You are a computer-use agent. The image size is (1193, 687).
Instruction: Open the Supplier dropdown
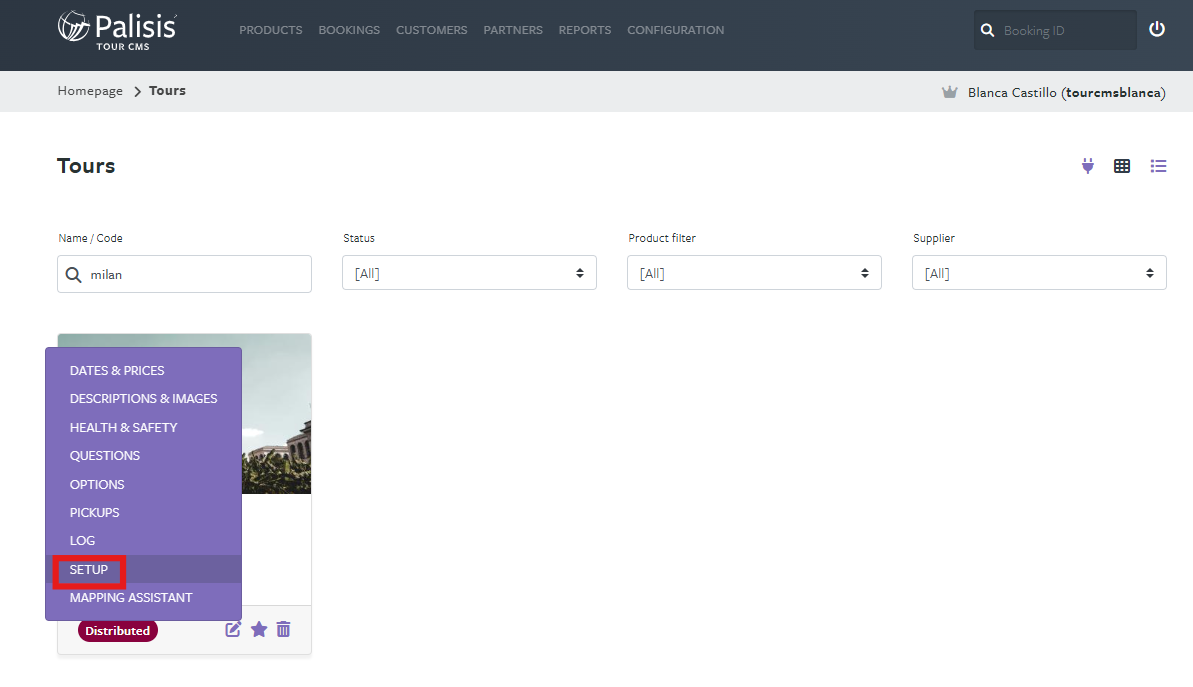[1039, 273]
